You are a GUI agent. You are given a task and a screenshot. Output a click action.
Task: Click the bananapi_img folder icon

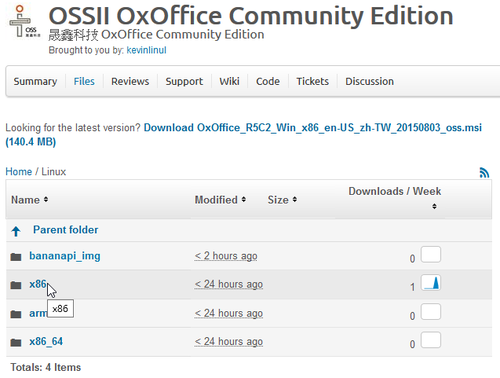tap(16, 257)
